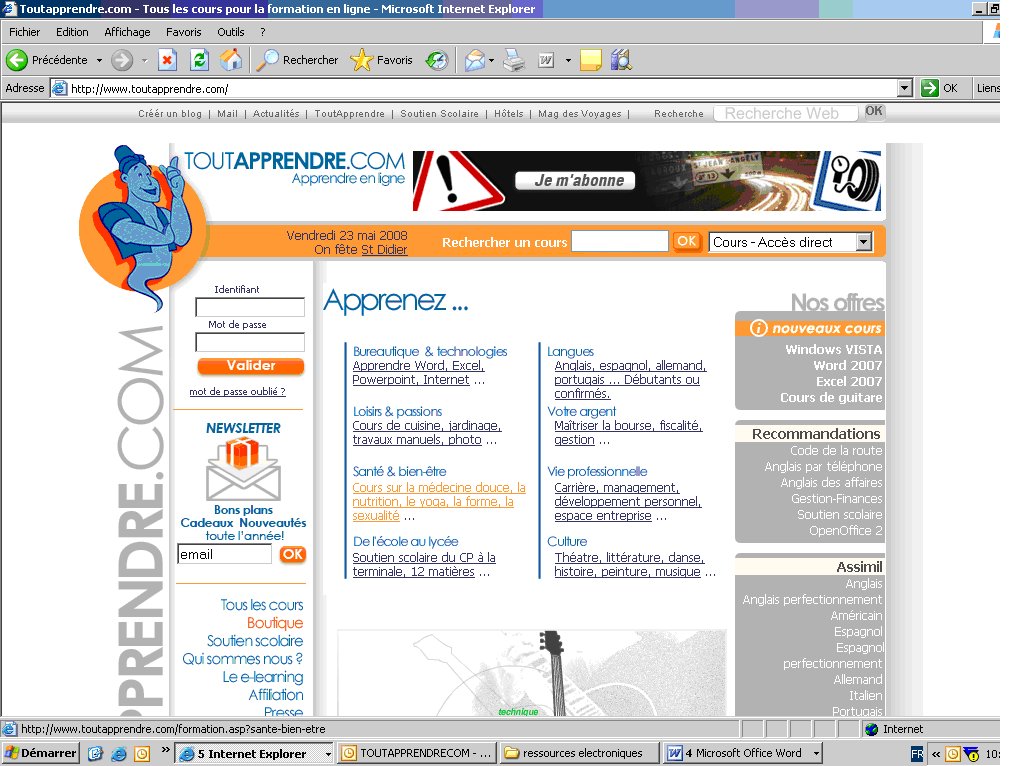Stop page loading with red X icon

click(x=167, y=60)
